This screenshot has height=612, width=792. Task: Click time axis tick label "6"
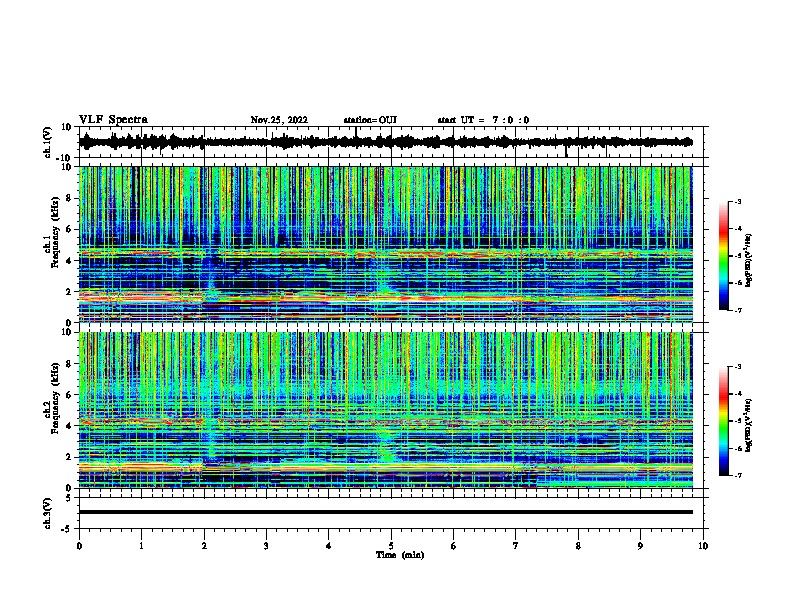pos(454,546)
